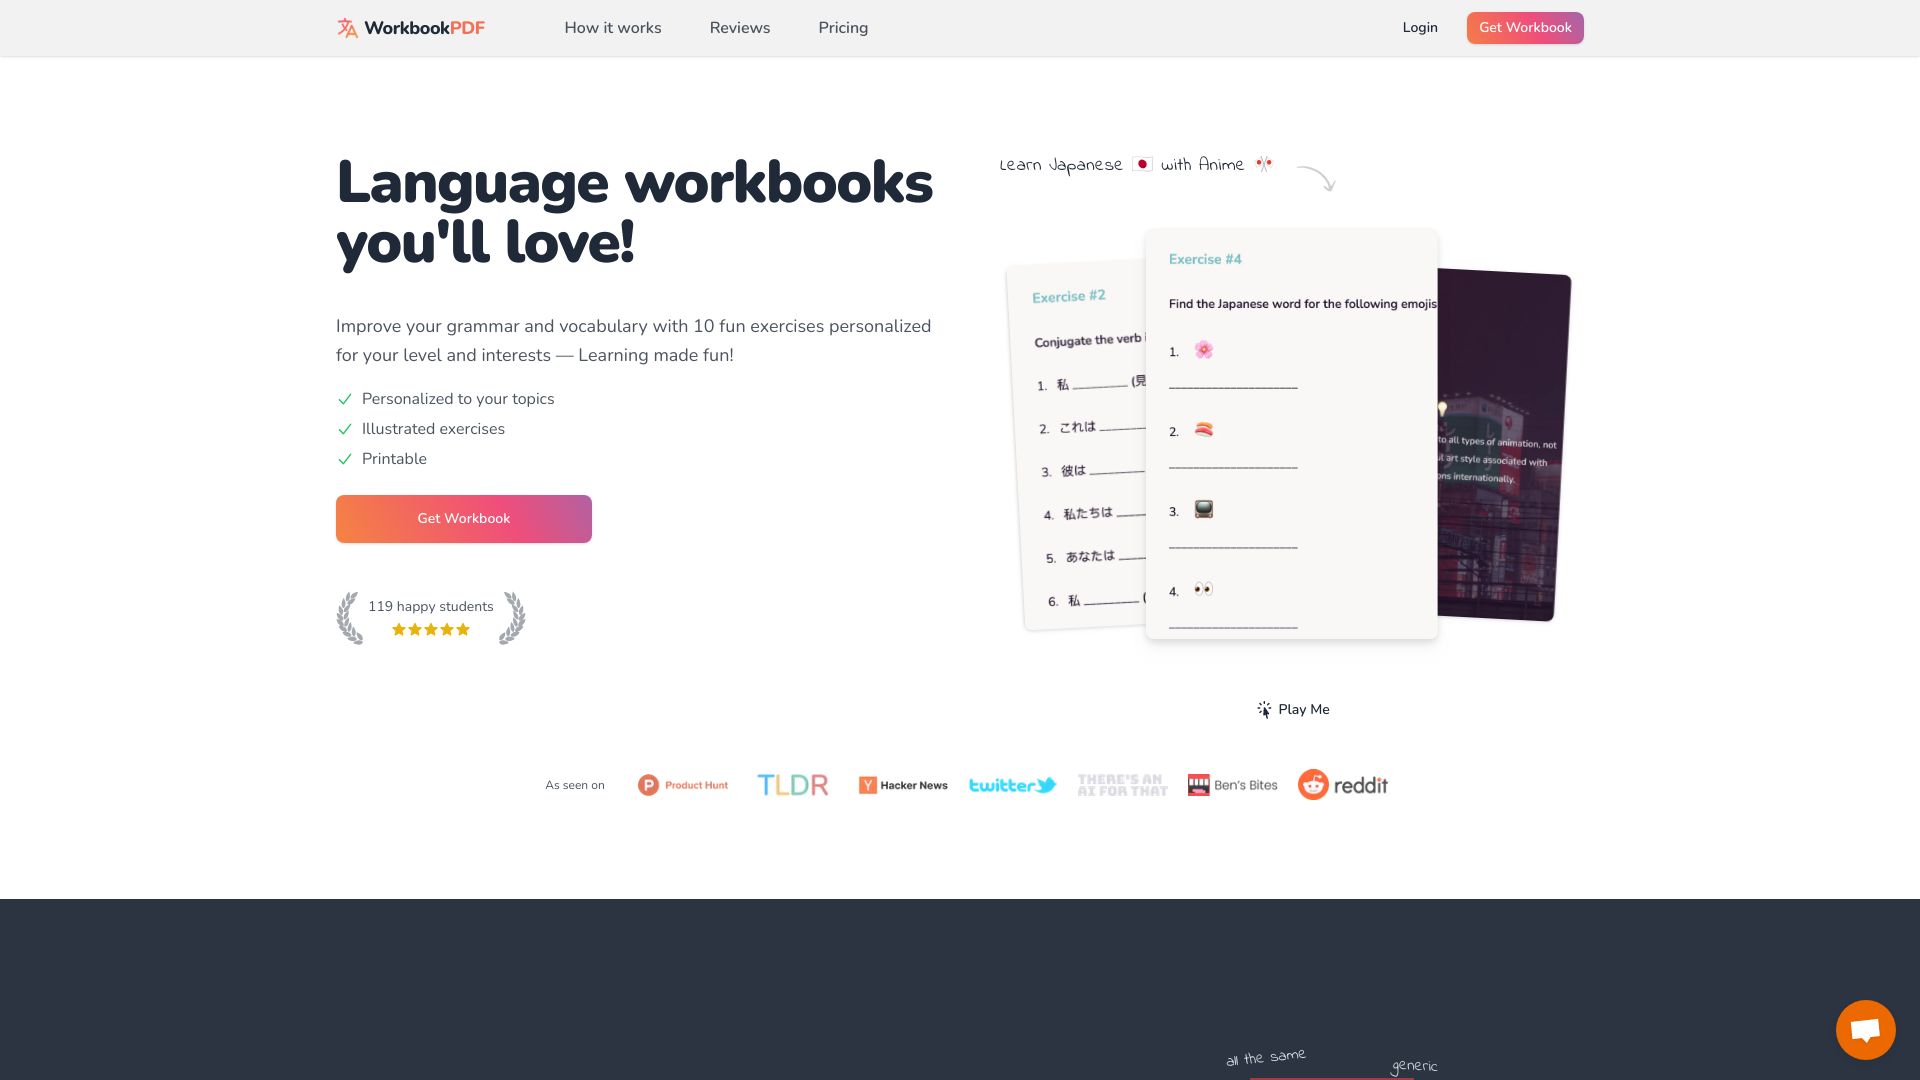Click the Product Hunt icon
The width and height of the screenshot is (1920, 1080).
646,785
